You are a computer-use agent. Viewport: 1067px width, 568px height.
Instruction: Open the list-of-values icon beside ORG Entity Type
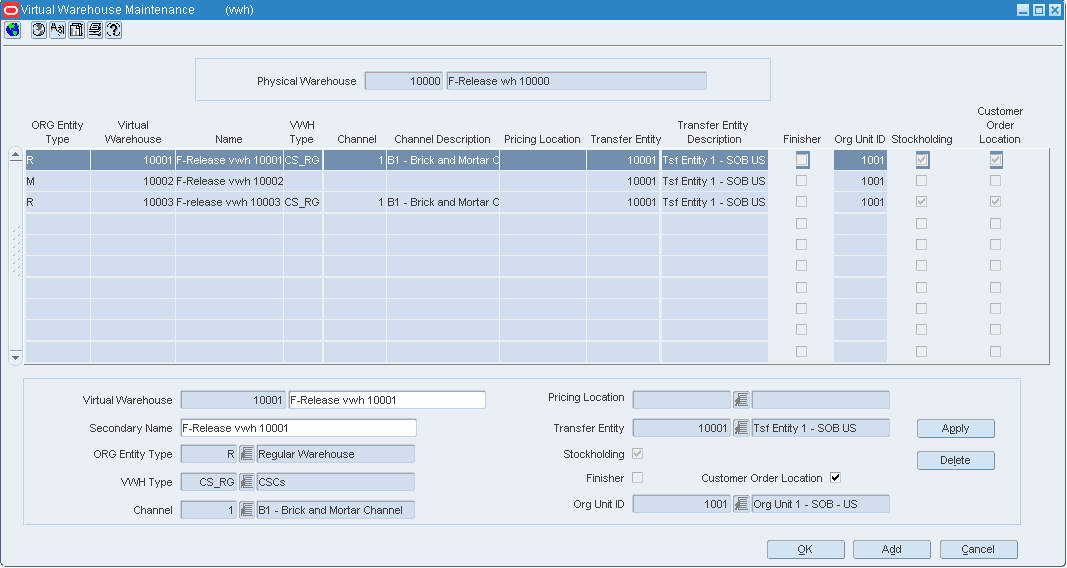point(246,454)
